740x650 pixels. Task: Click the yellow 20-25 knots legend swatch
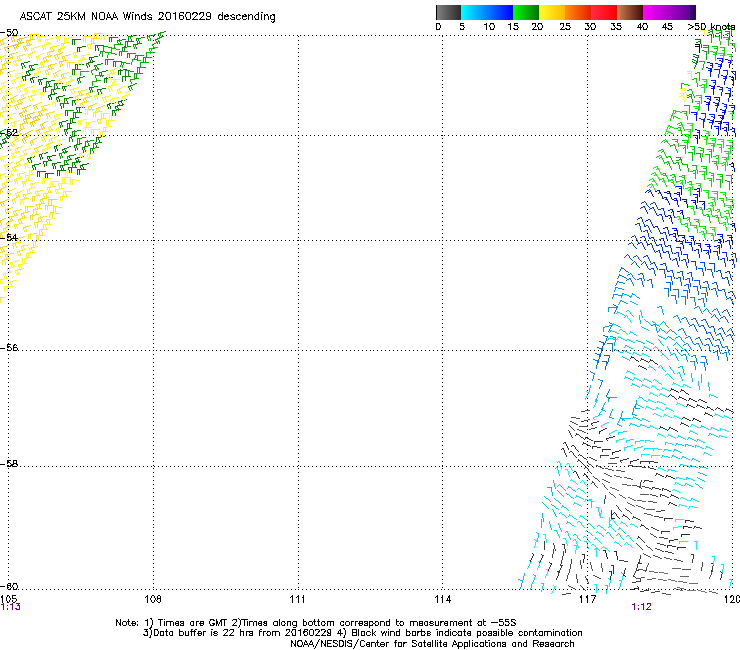(x=552, y=12)
